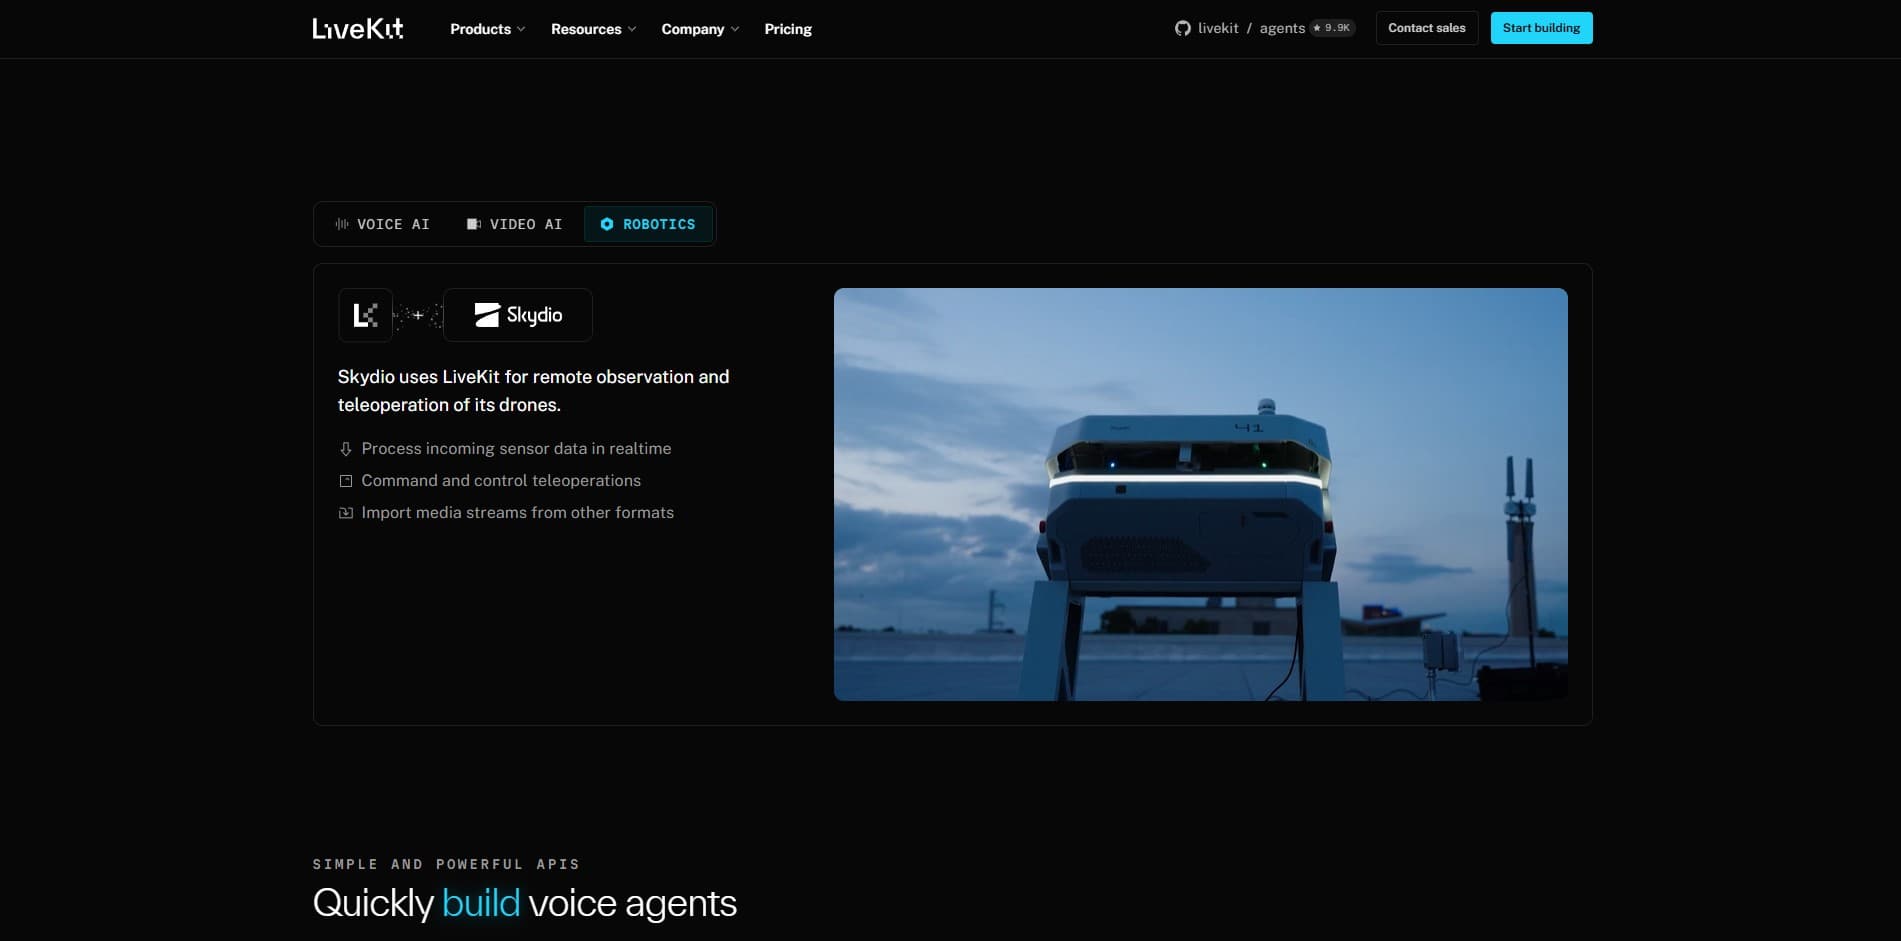
Task: Switch to the Video AI tab
Action: tap(514, 224)
